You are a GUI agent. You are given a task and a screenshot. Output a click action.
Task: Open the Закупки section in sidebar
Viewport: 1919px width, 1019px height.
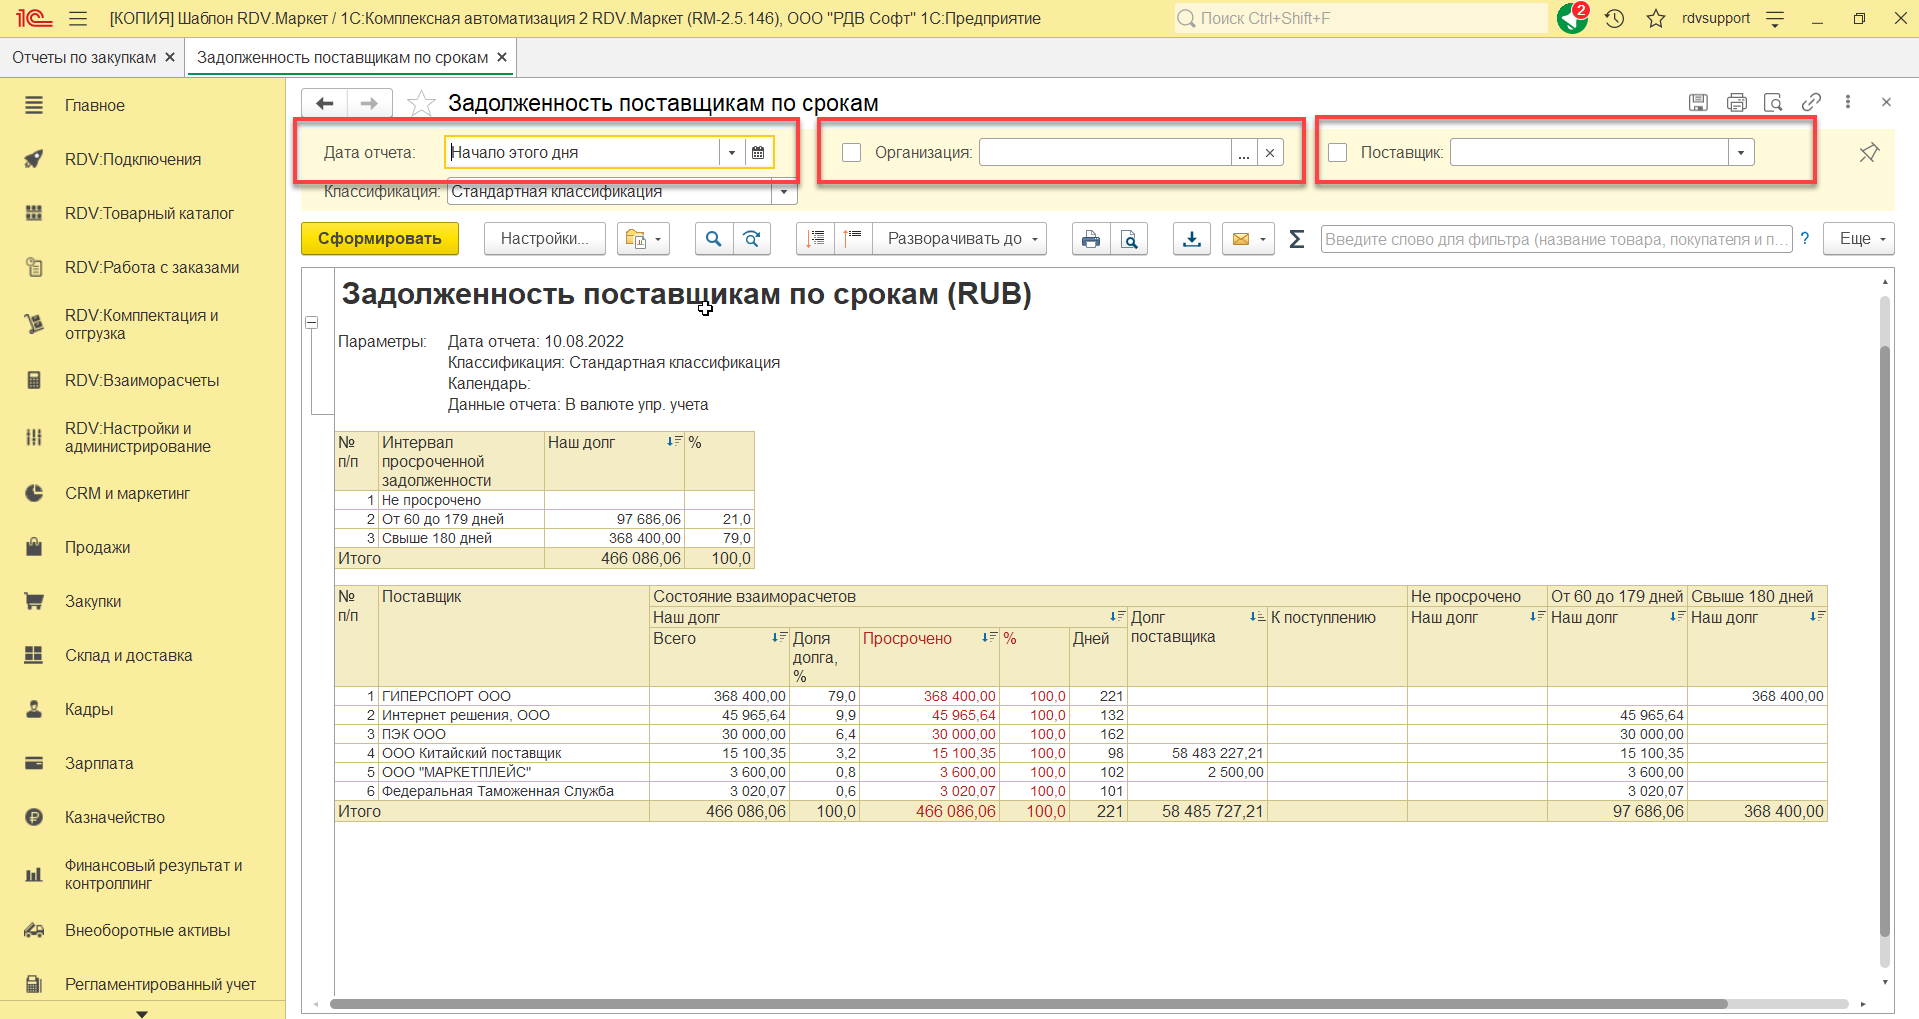point(93,602)
